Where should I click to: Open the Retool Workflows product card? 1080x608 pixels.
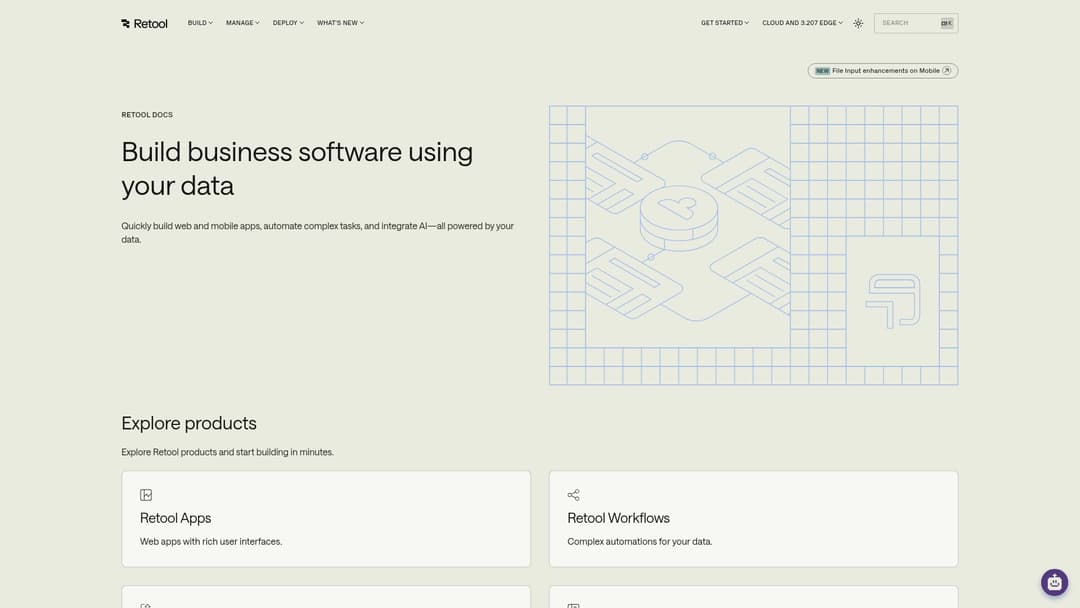coord(753,519)
